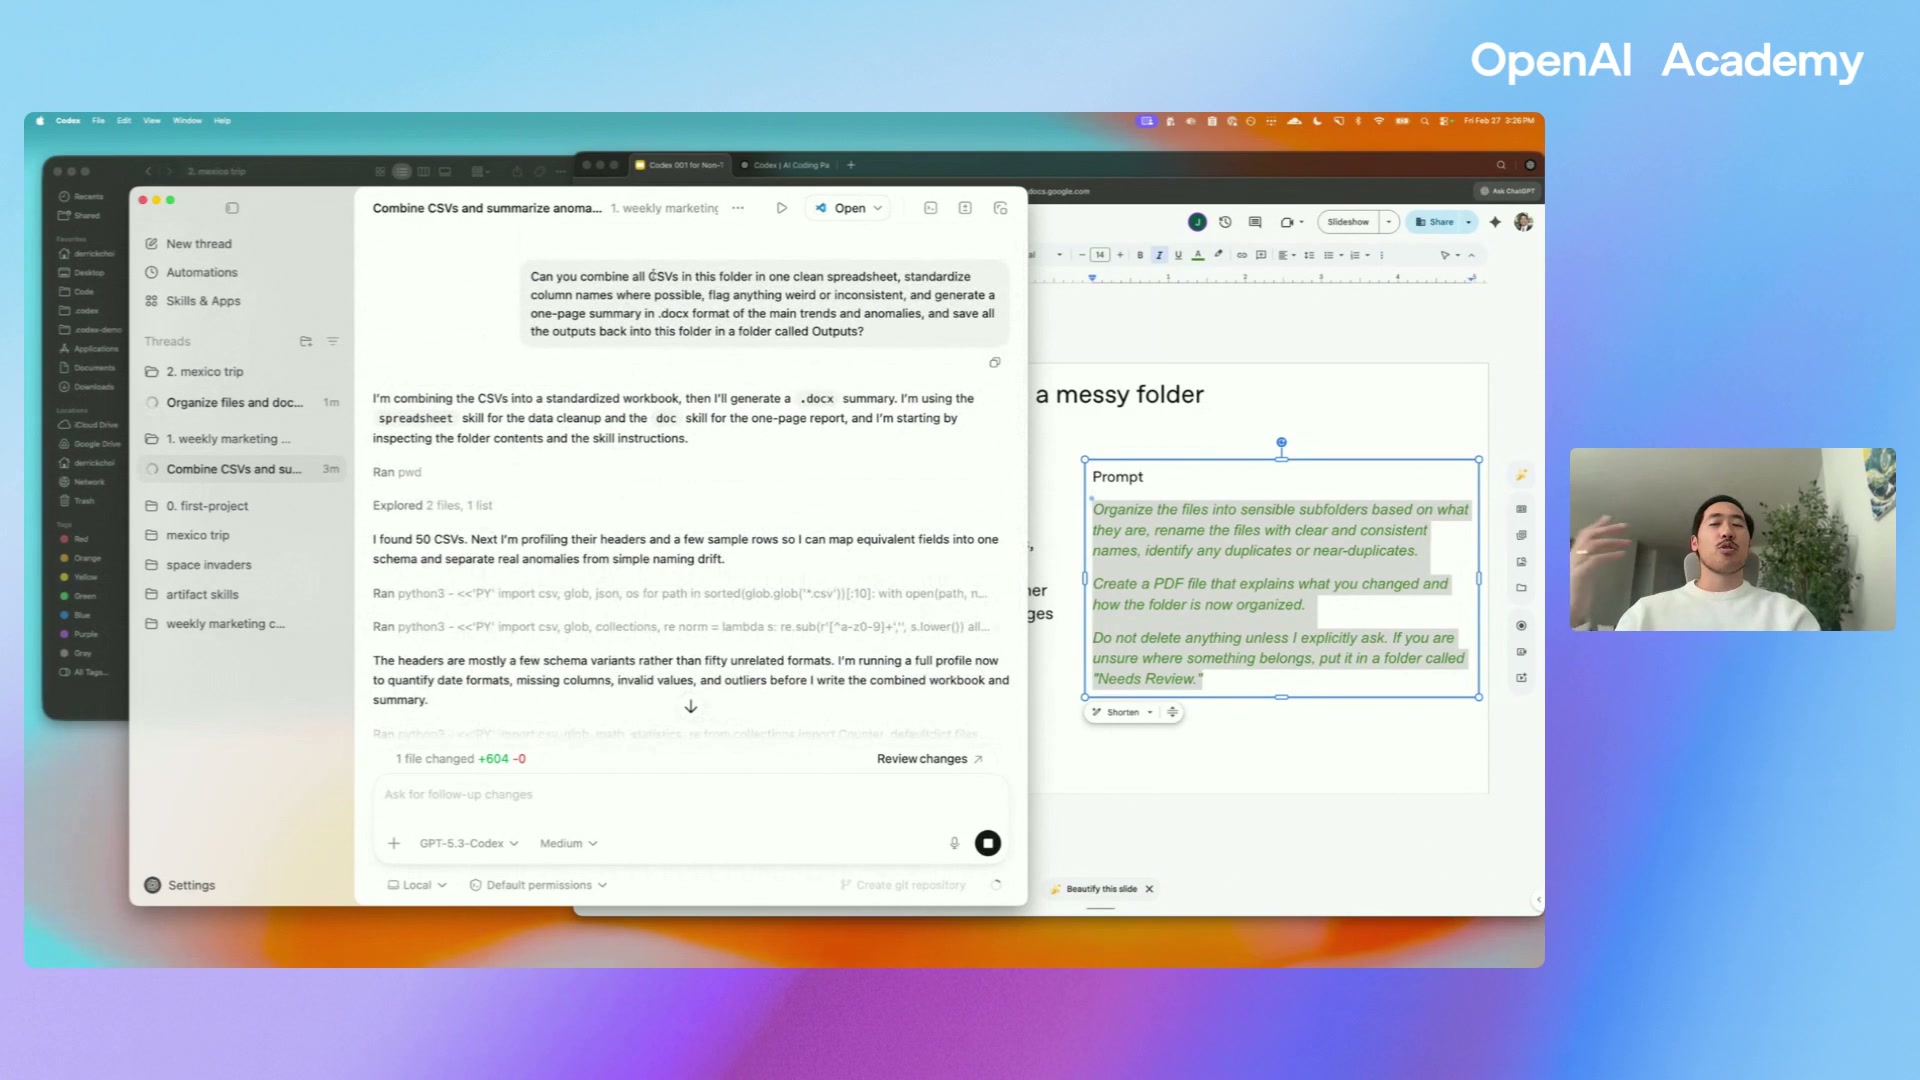Expand the Default permissions dropdown
This screenshot has height=1080, width=1920.
(538, 885)
